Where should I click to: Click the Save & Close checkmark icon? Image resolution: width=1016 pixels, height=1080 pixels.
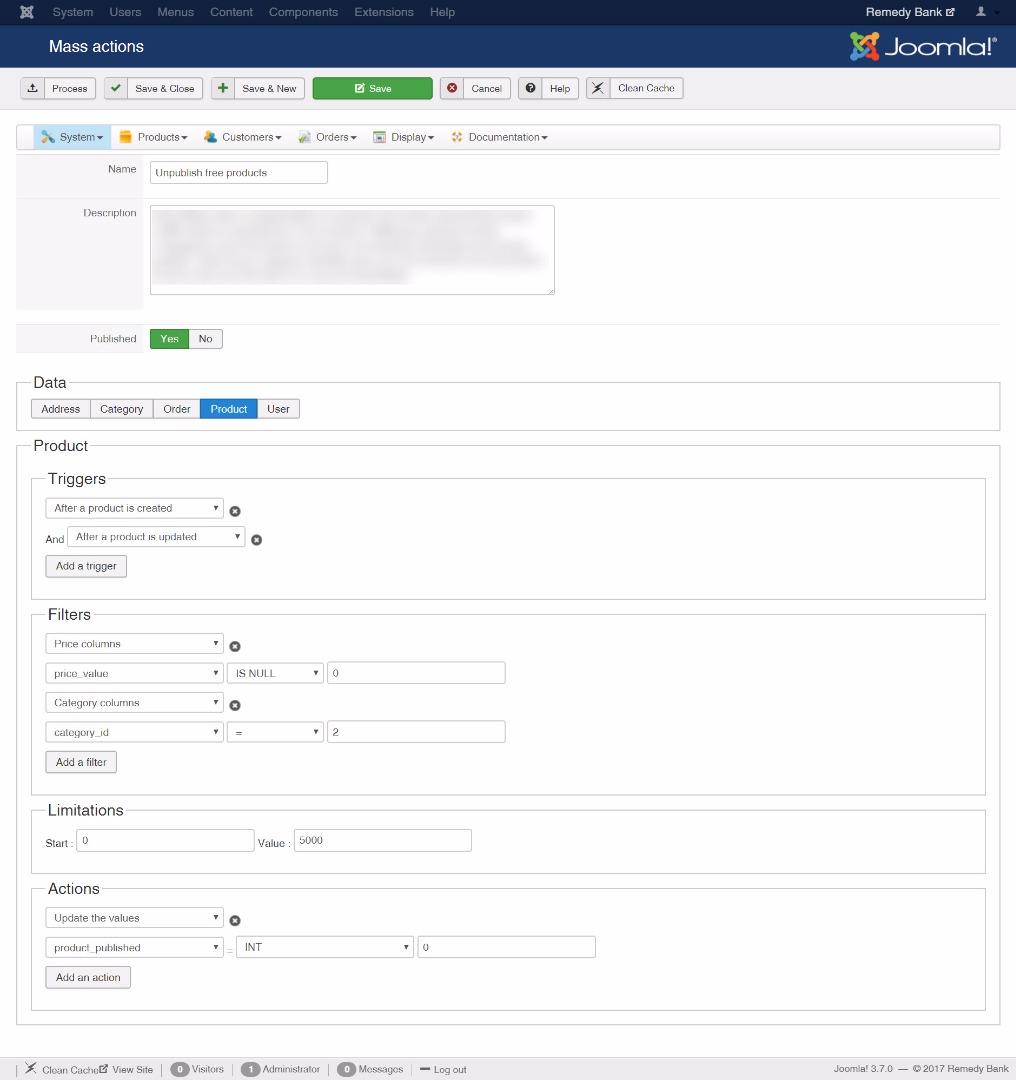click(x=116, y=88)
